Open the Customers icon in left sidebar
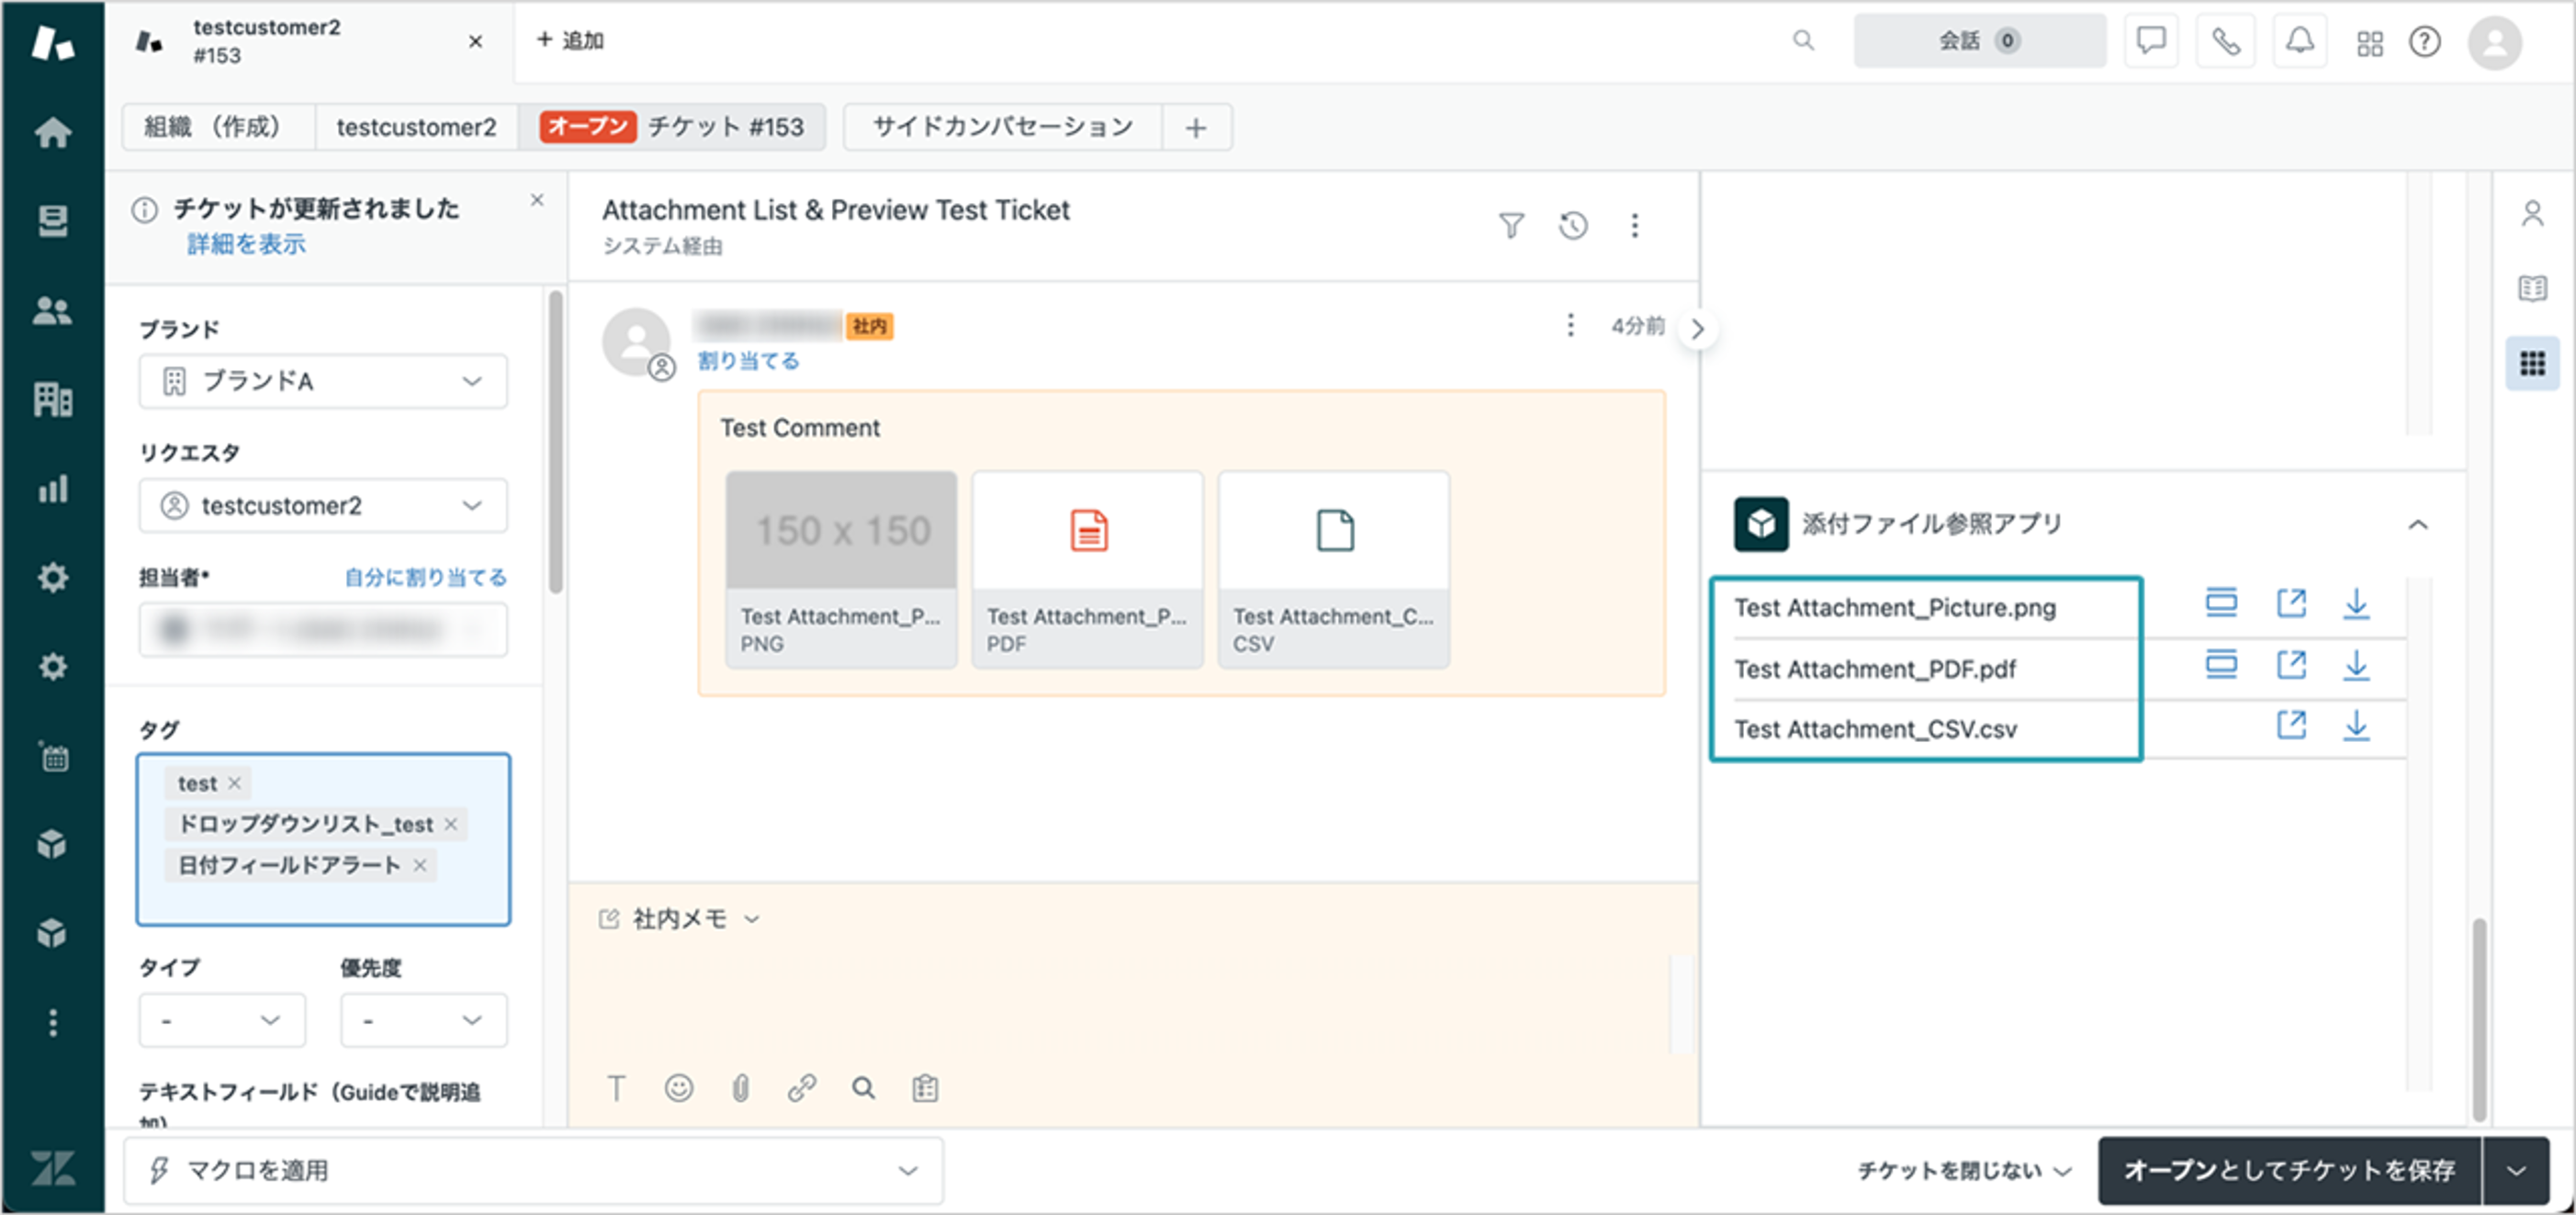Image resolution: width=2576 pixels, height=1215 pixels. (x=52, y=310)
